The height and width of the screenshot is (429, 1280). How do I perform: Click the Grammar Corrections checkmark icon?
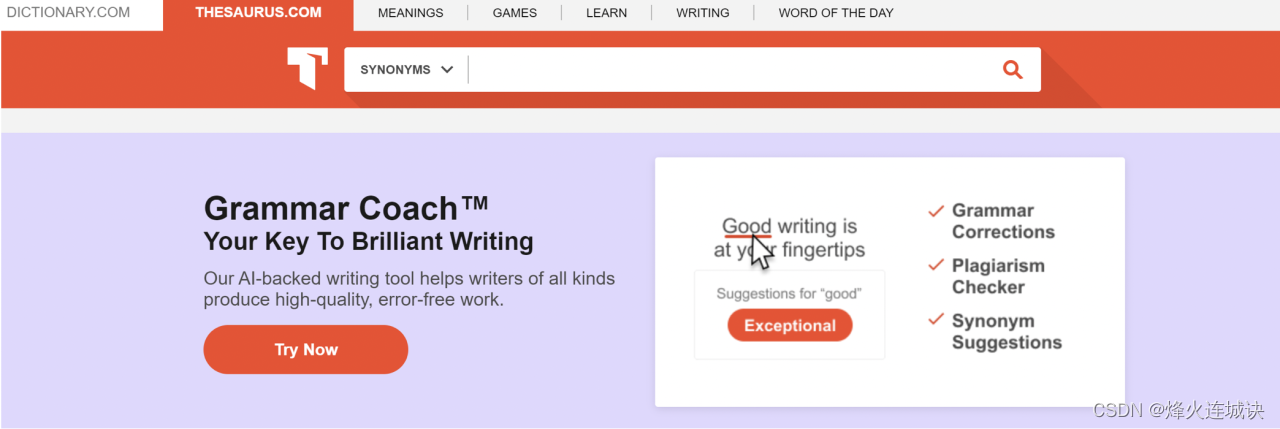point(936,211)
